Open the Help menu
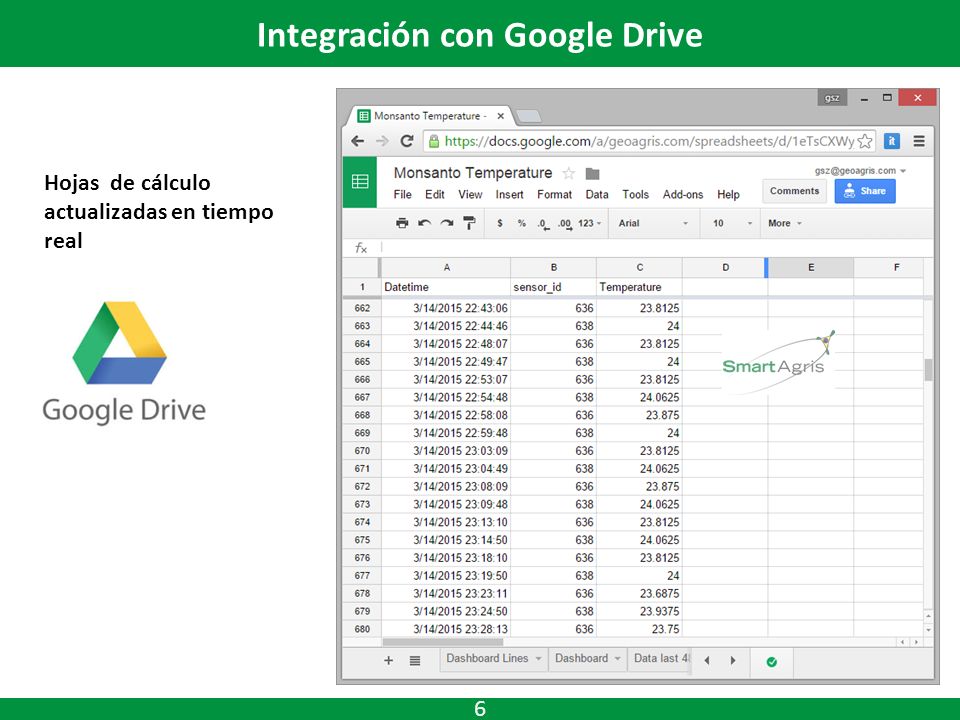 pyautogui.click(x=729, y=195)
